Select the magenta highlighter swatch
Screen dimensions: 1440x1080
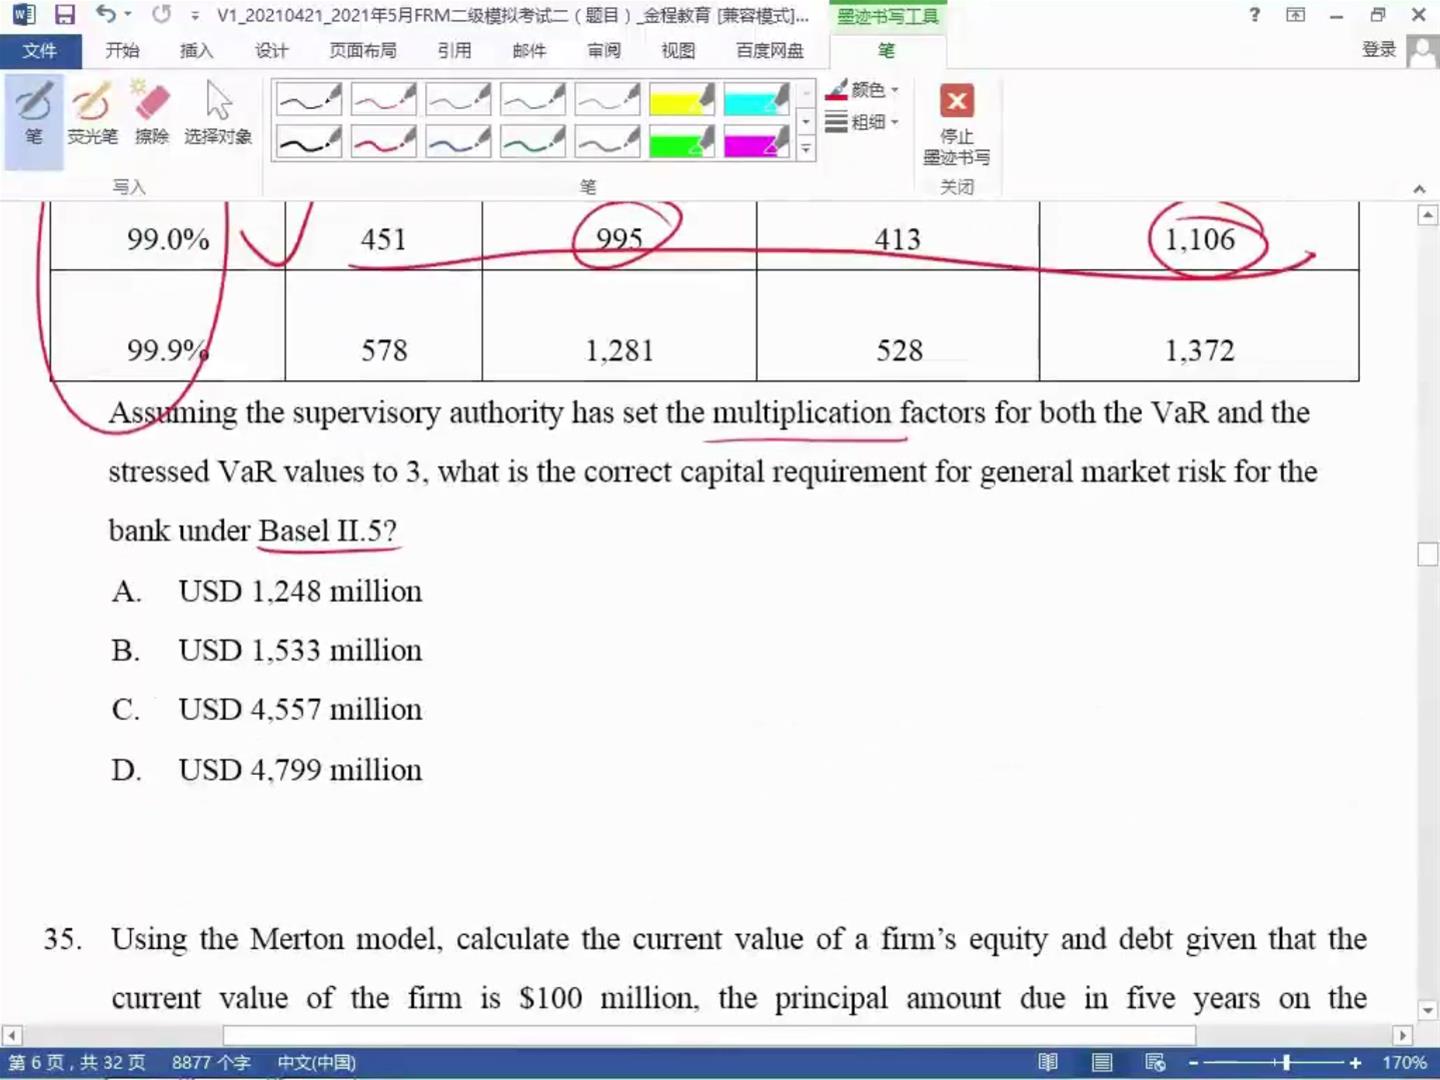pyautogui.click(x=756, y=143)
